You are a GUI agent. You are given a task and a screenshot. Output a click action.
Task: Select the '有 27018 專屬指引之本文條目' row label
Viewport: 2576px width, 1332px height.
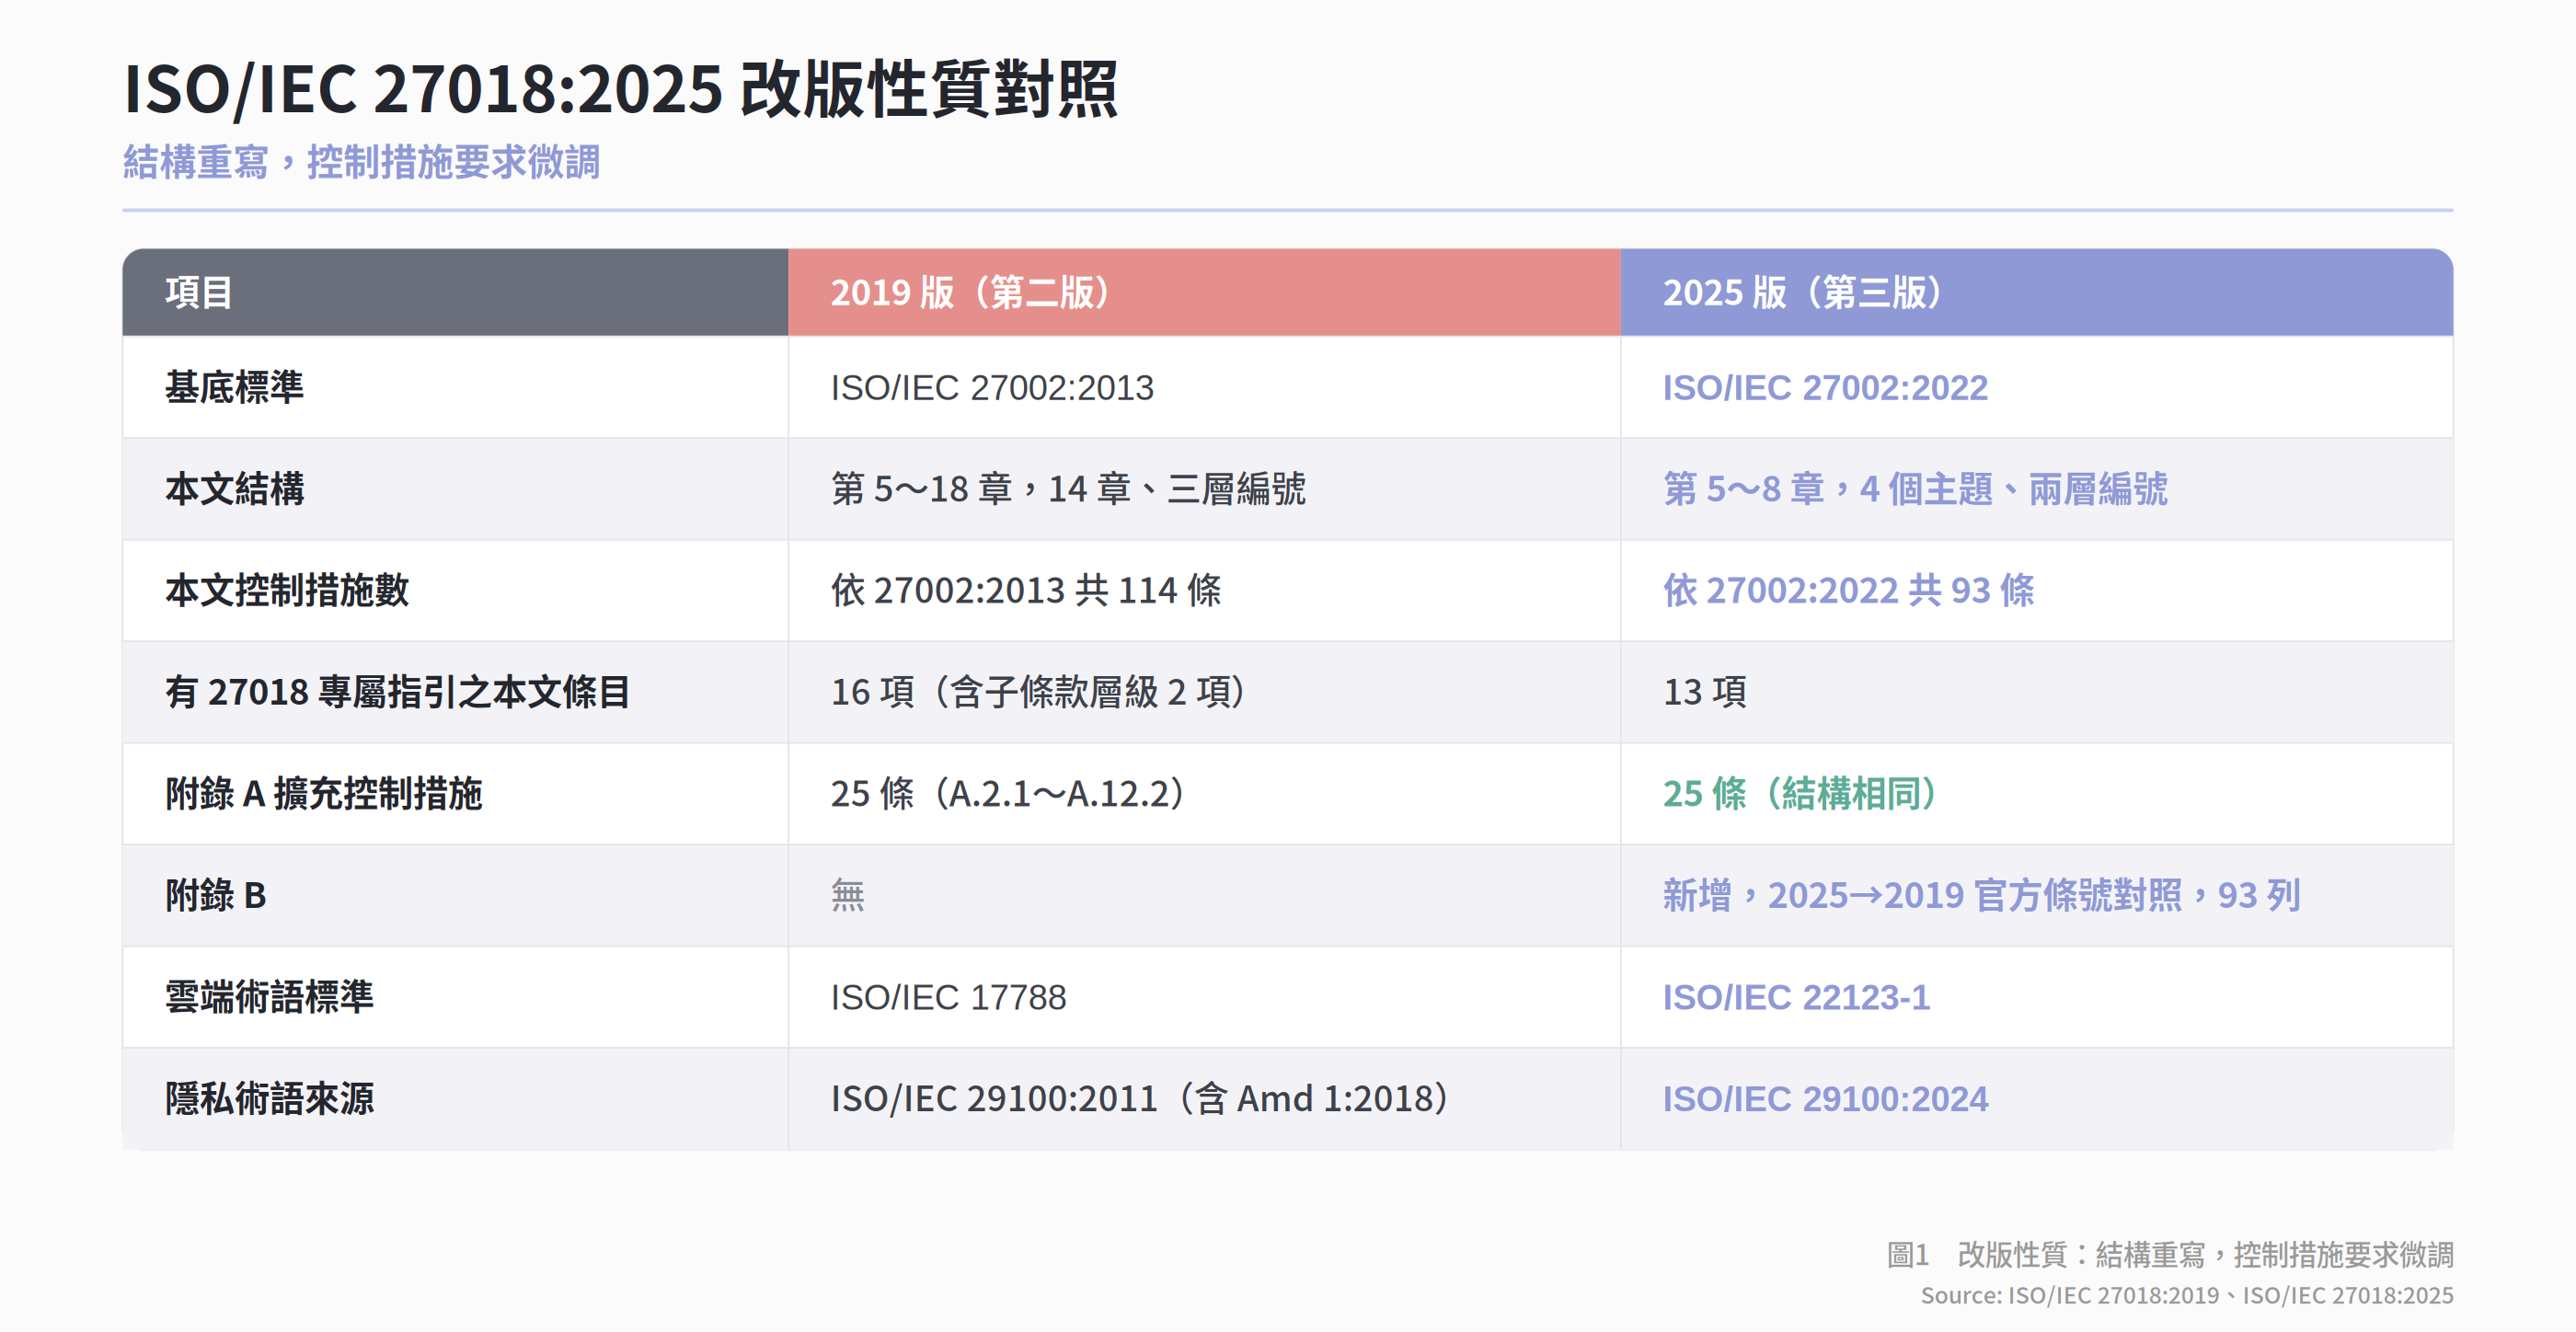[397, 692]
